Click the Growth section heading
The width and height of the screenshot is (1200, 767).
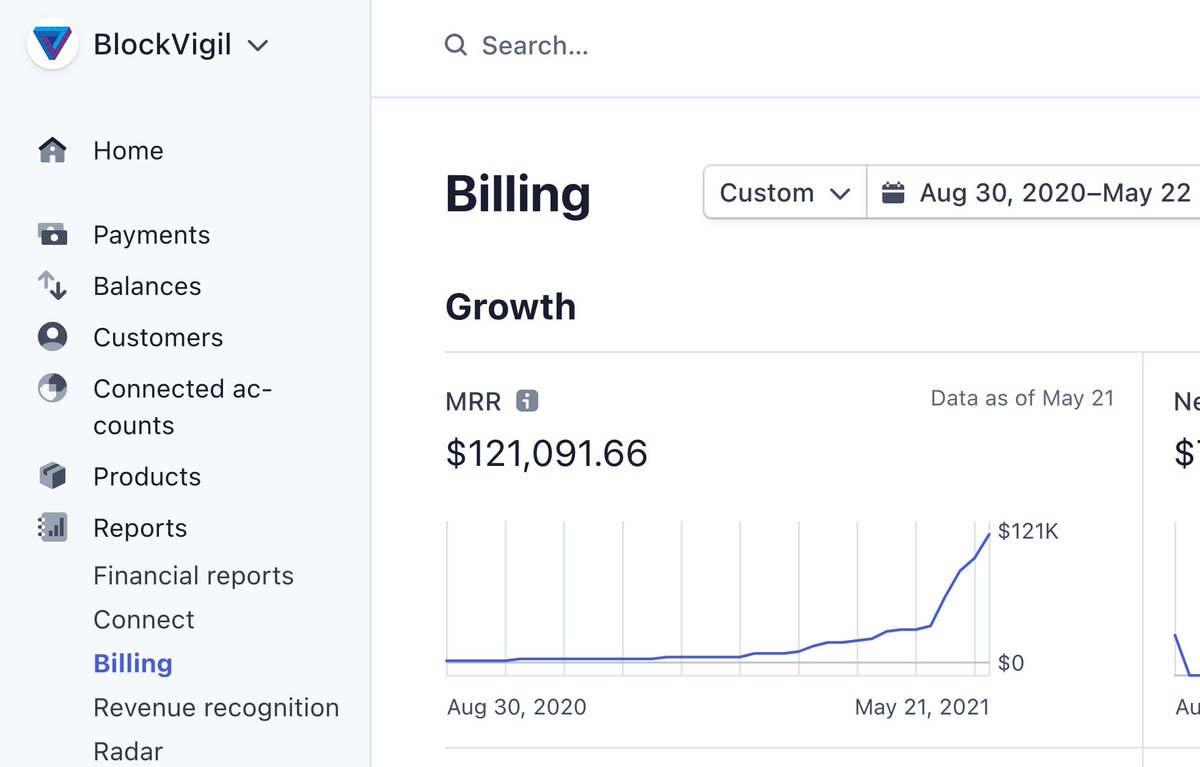511,306
